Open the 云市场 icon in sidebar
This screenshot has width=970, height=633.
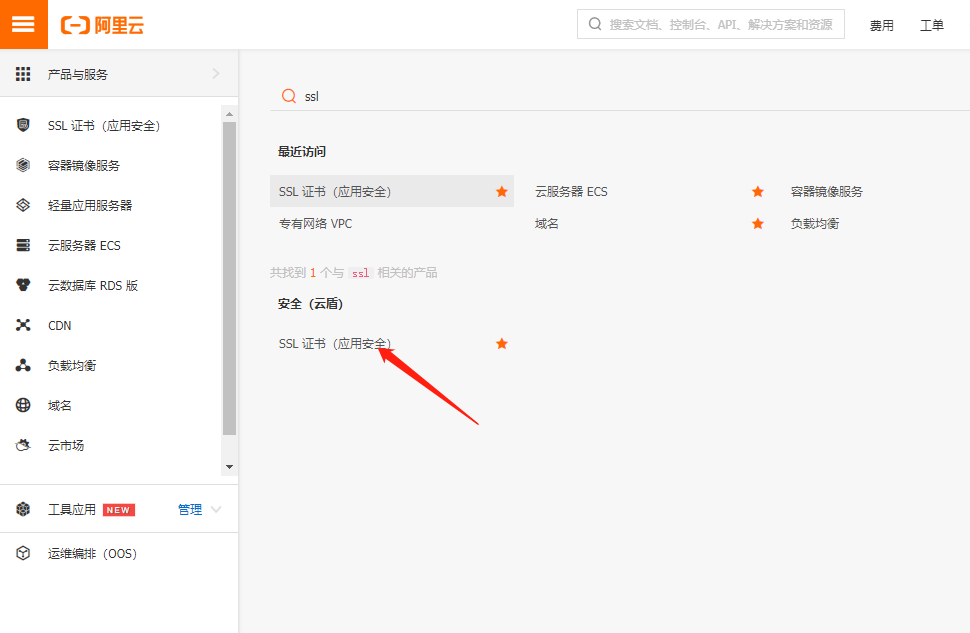23,446
